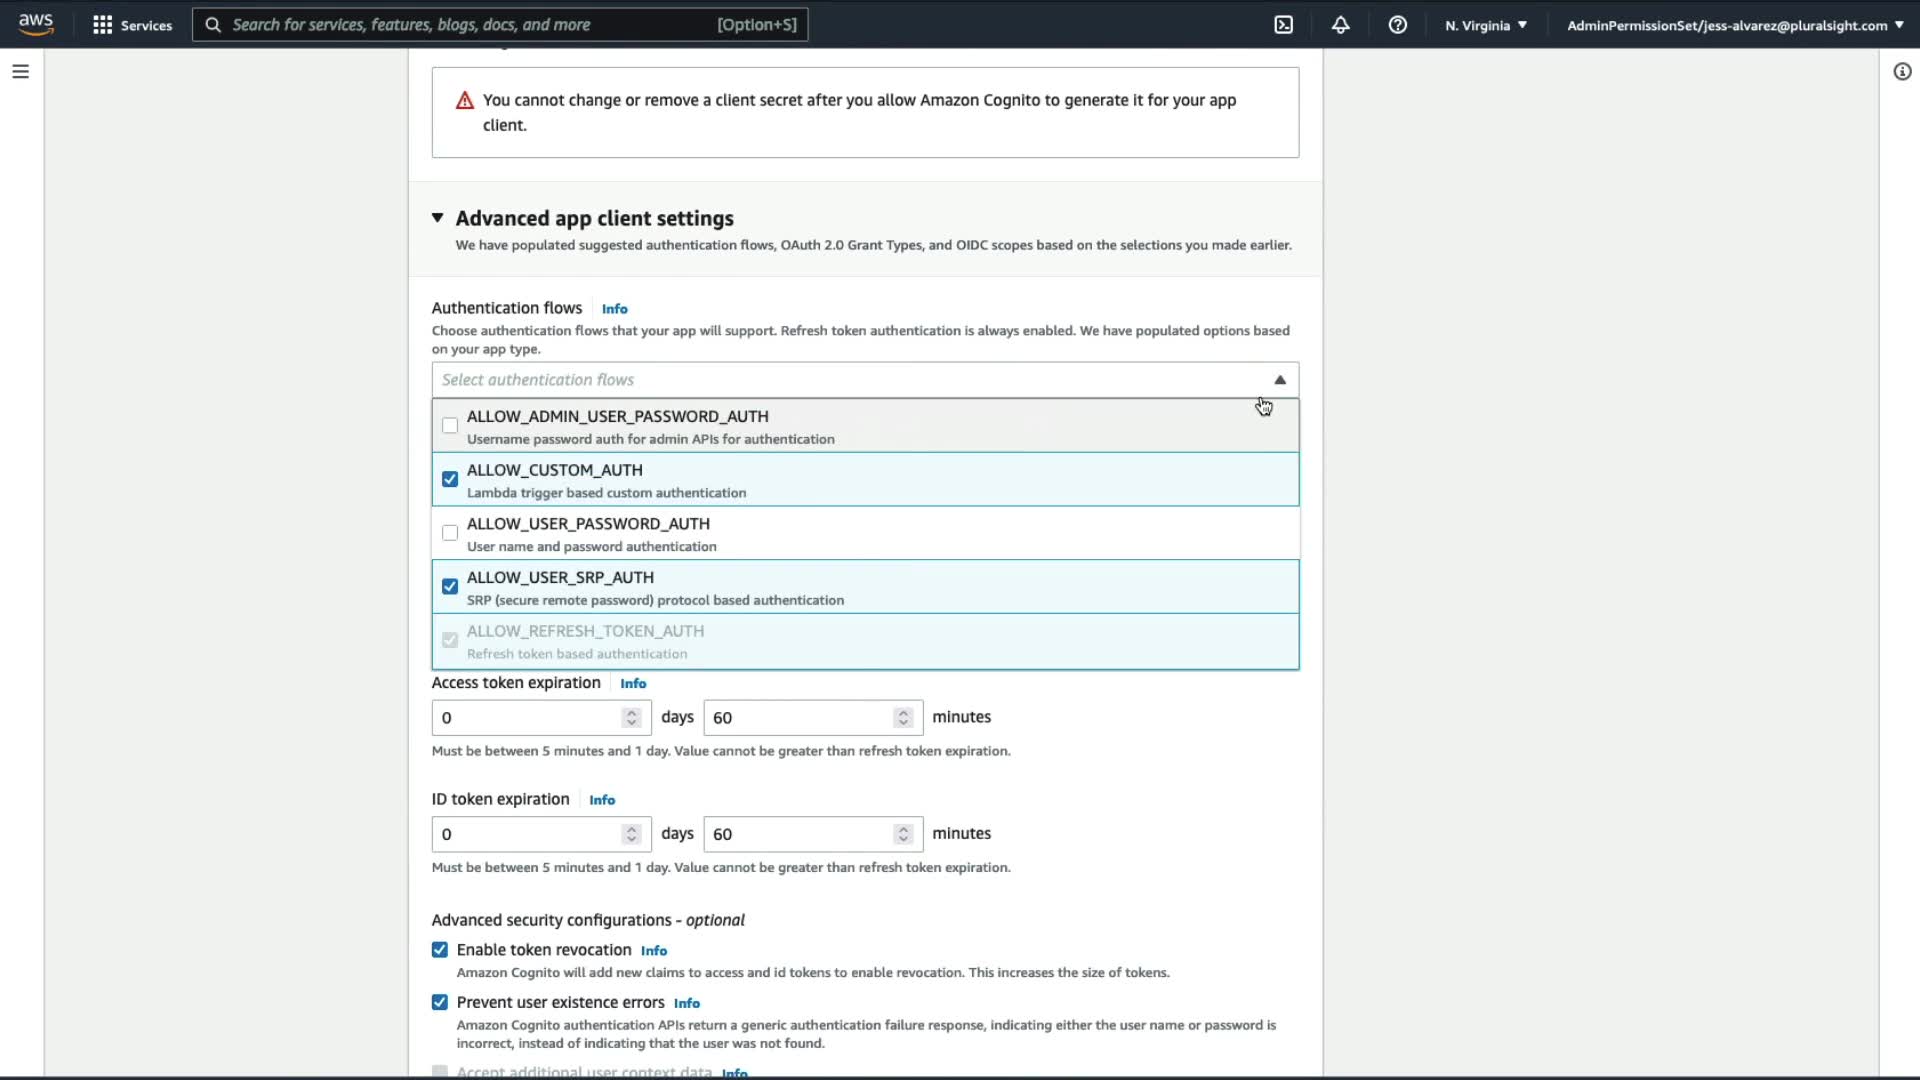Open the N. Virginia region selector
This screenshot has width=1920, height=1080.
click(1485, 25)
